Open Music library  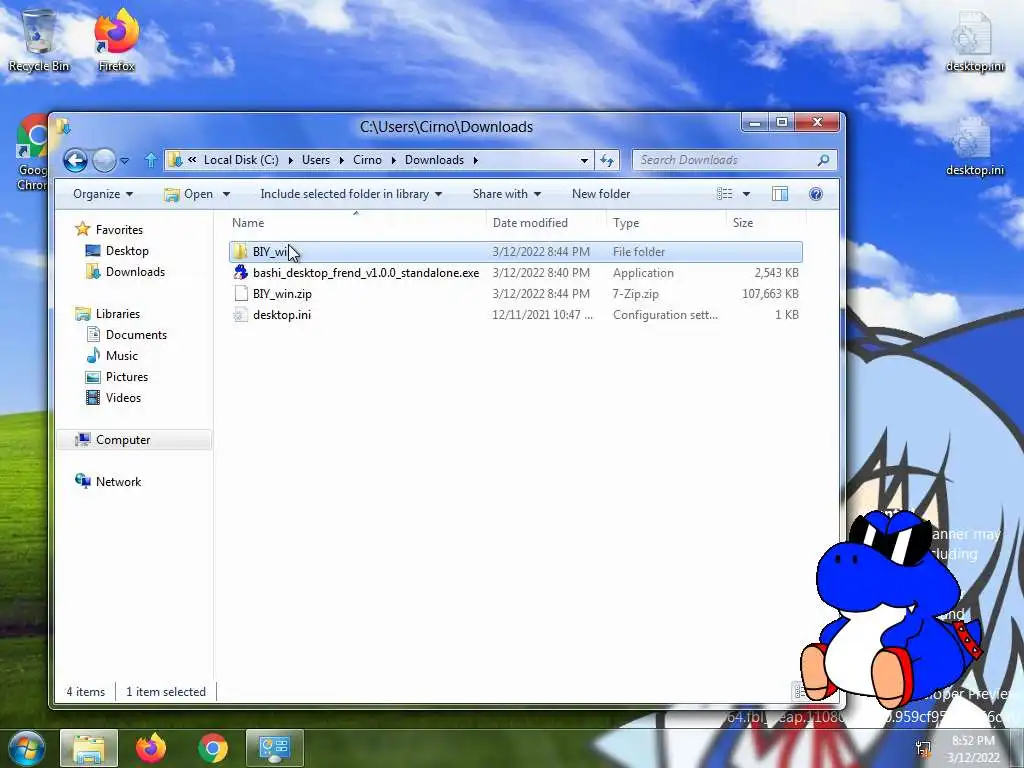point(121,356)
